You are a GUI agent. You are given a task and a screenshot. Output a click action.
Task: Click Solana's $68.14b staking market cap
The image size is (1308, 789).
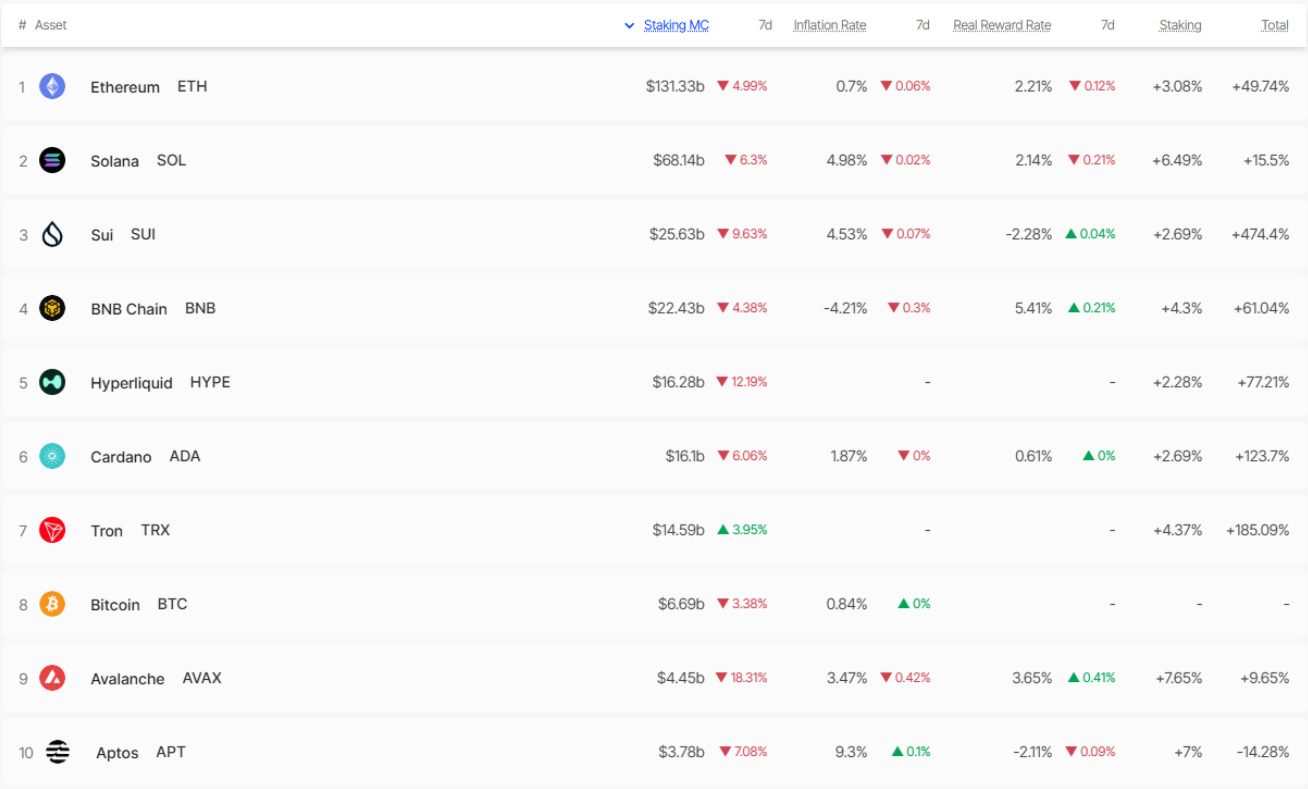point(679,160)
